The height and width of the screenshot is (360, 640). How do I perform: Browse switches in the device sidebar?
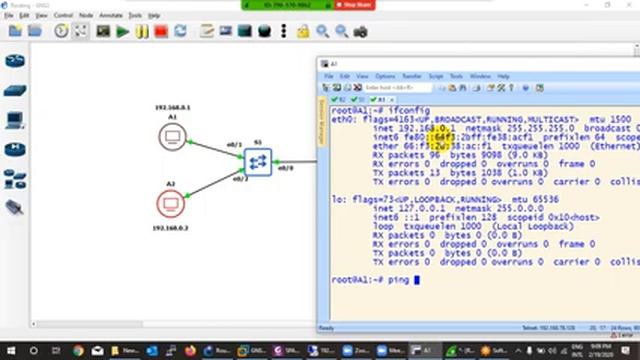[x=15, y=90]
